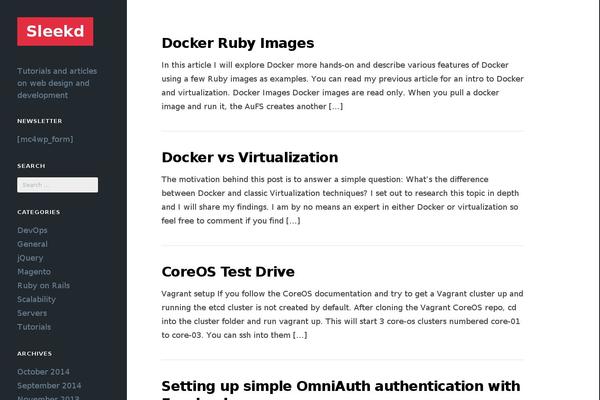The image size is (600, 400).
Task: Open the Docker vs Virtualization post
Action: point(249,157)
